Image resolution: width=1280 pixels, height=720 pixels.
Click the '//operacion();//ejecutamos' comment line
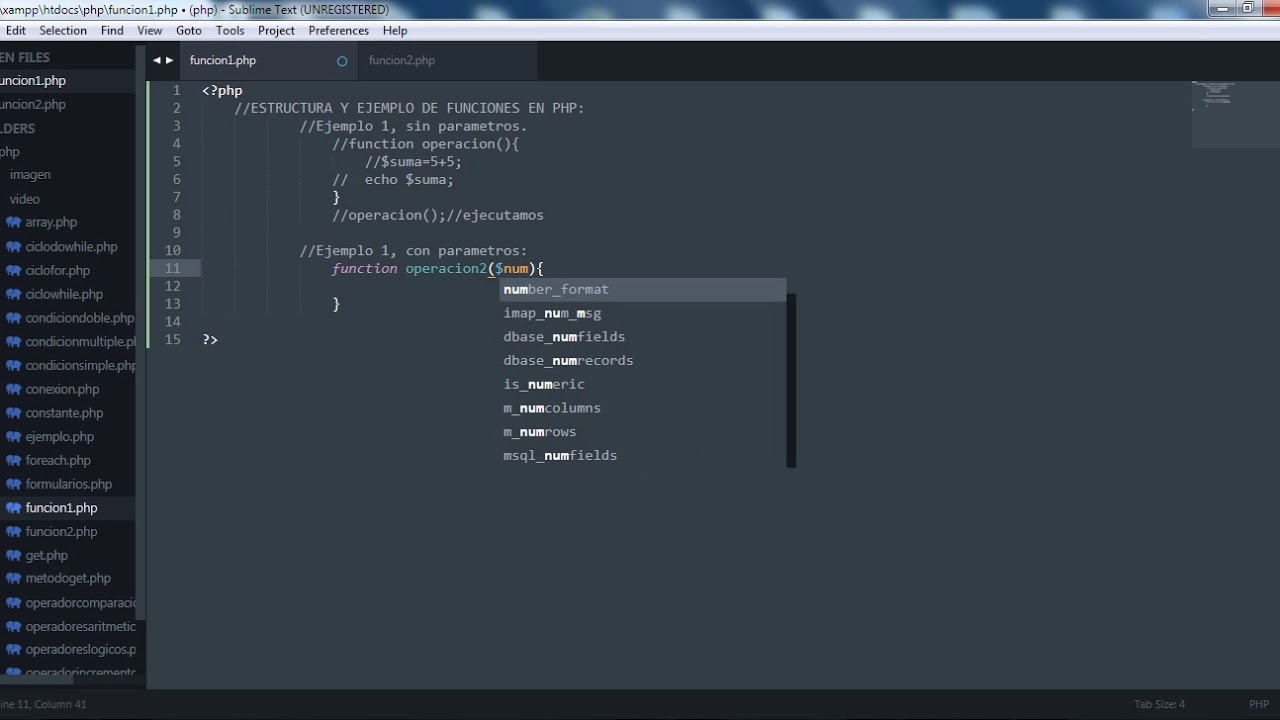pyautogui.click(x=438, y=215)
